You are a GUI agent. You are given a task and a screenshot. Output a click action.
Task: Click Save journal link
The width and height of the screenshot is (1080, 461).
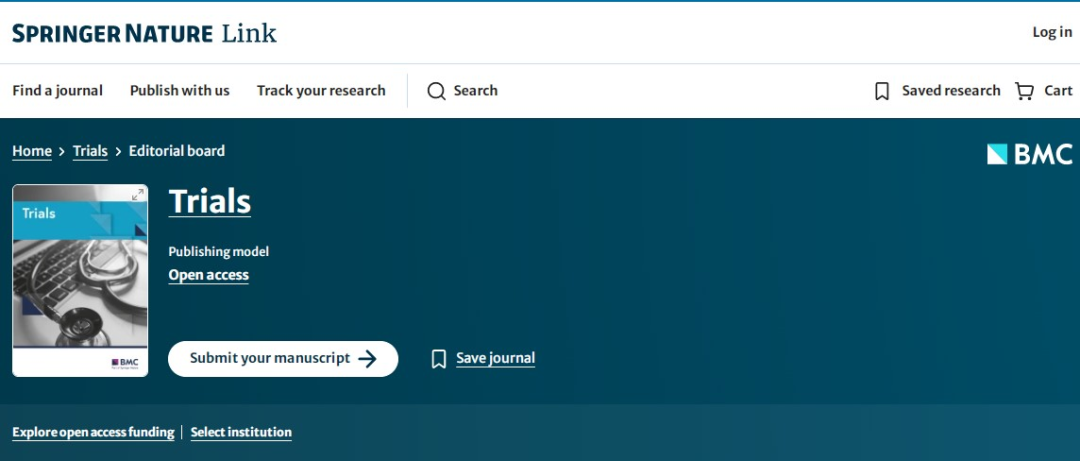(495, 358)
